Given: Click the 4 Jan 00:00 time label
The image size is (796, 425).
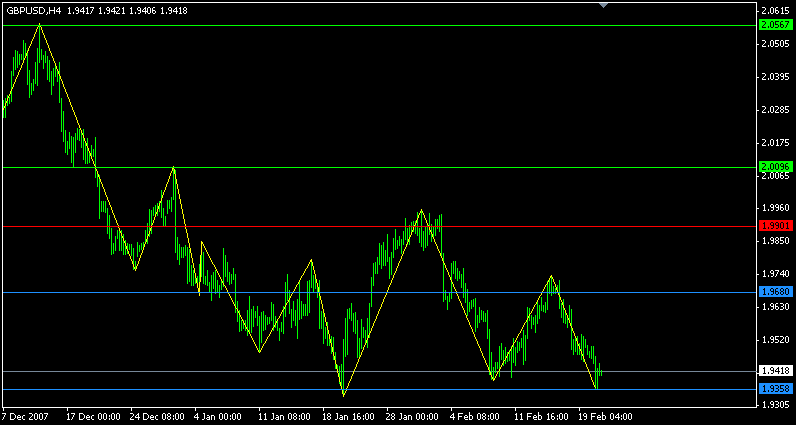Looking at the screenshot, I should click(219, 417).
